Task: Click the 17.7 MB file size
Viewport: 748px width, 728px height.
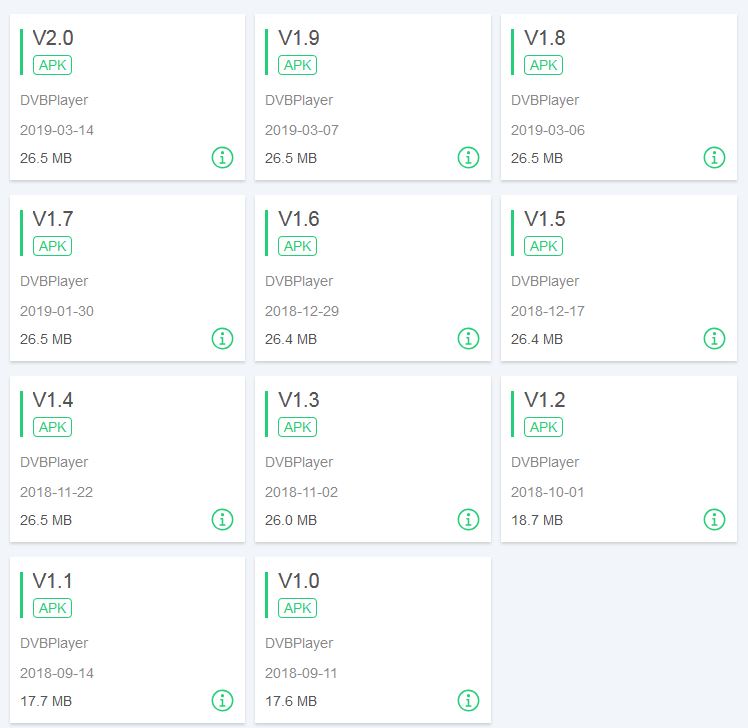Action: [46, 701]
